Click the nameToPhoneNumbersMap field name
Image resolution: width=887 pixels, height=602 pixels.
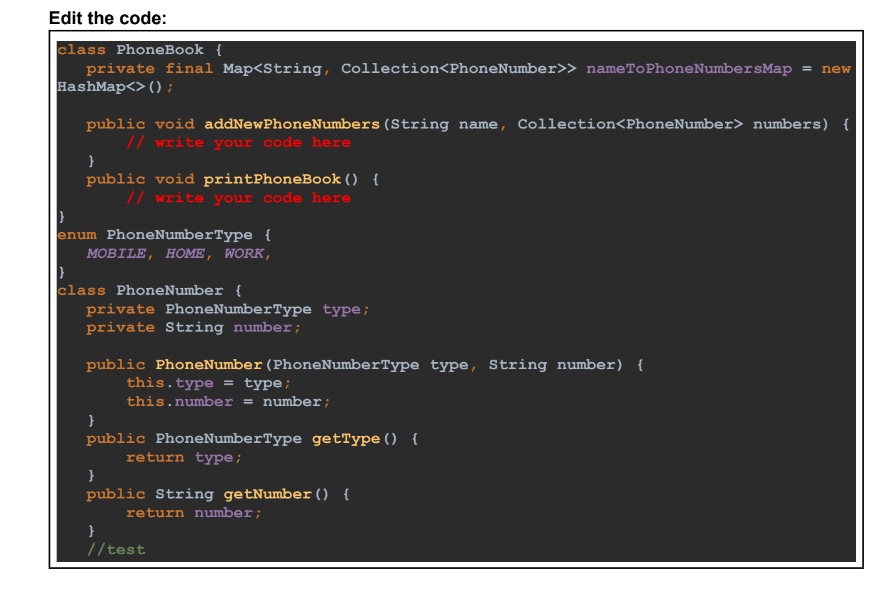(x=690, y=68)
